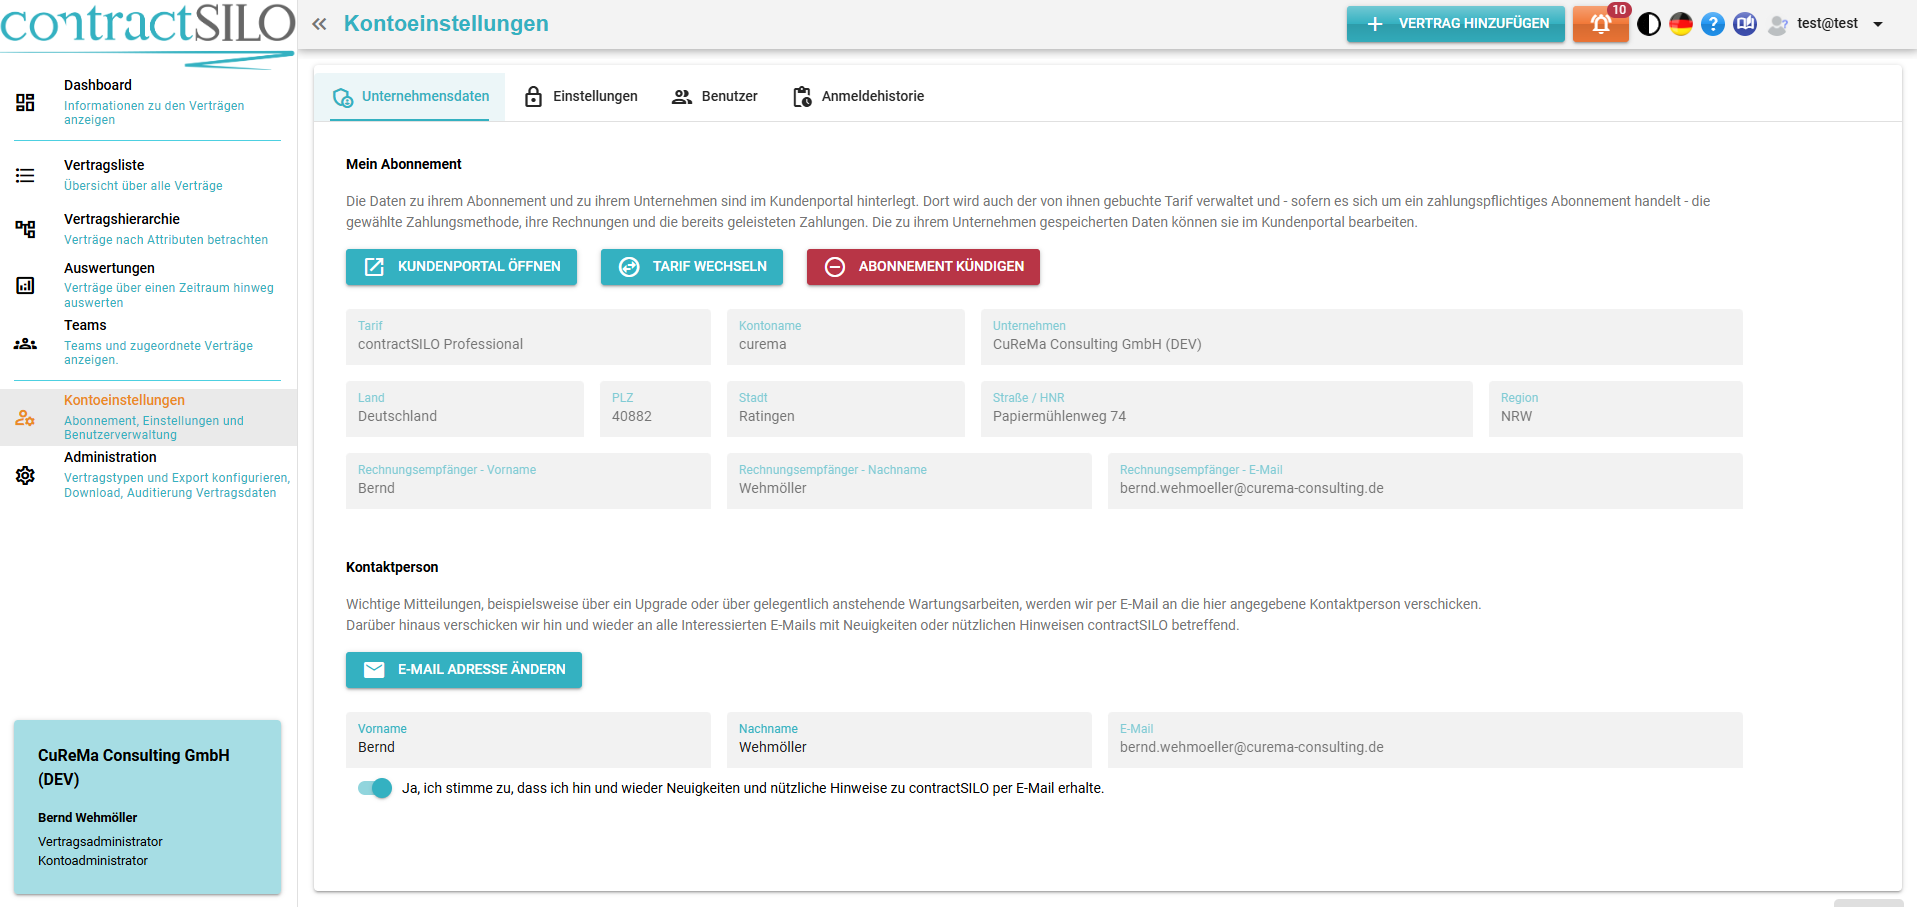Screen dimensions: 1917x907
Task: Click the red Abonnement kündigen button
Action: (923, 267)
